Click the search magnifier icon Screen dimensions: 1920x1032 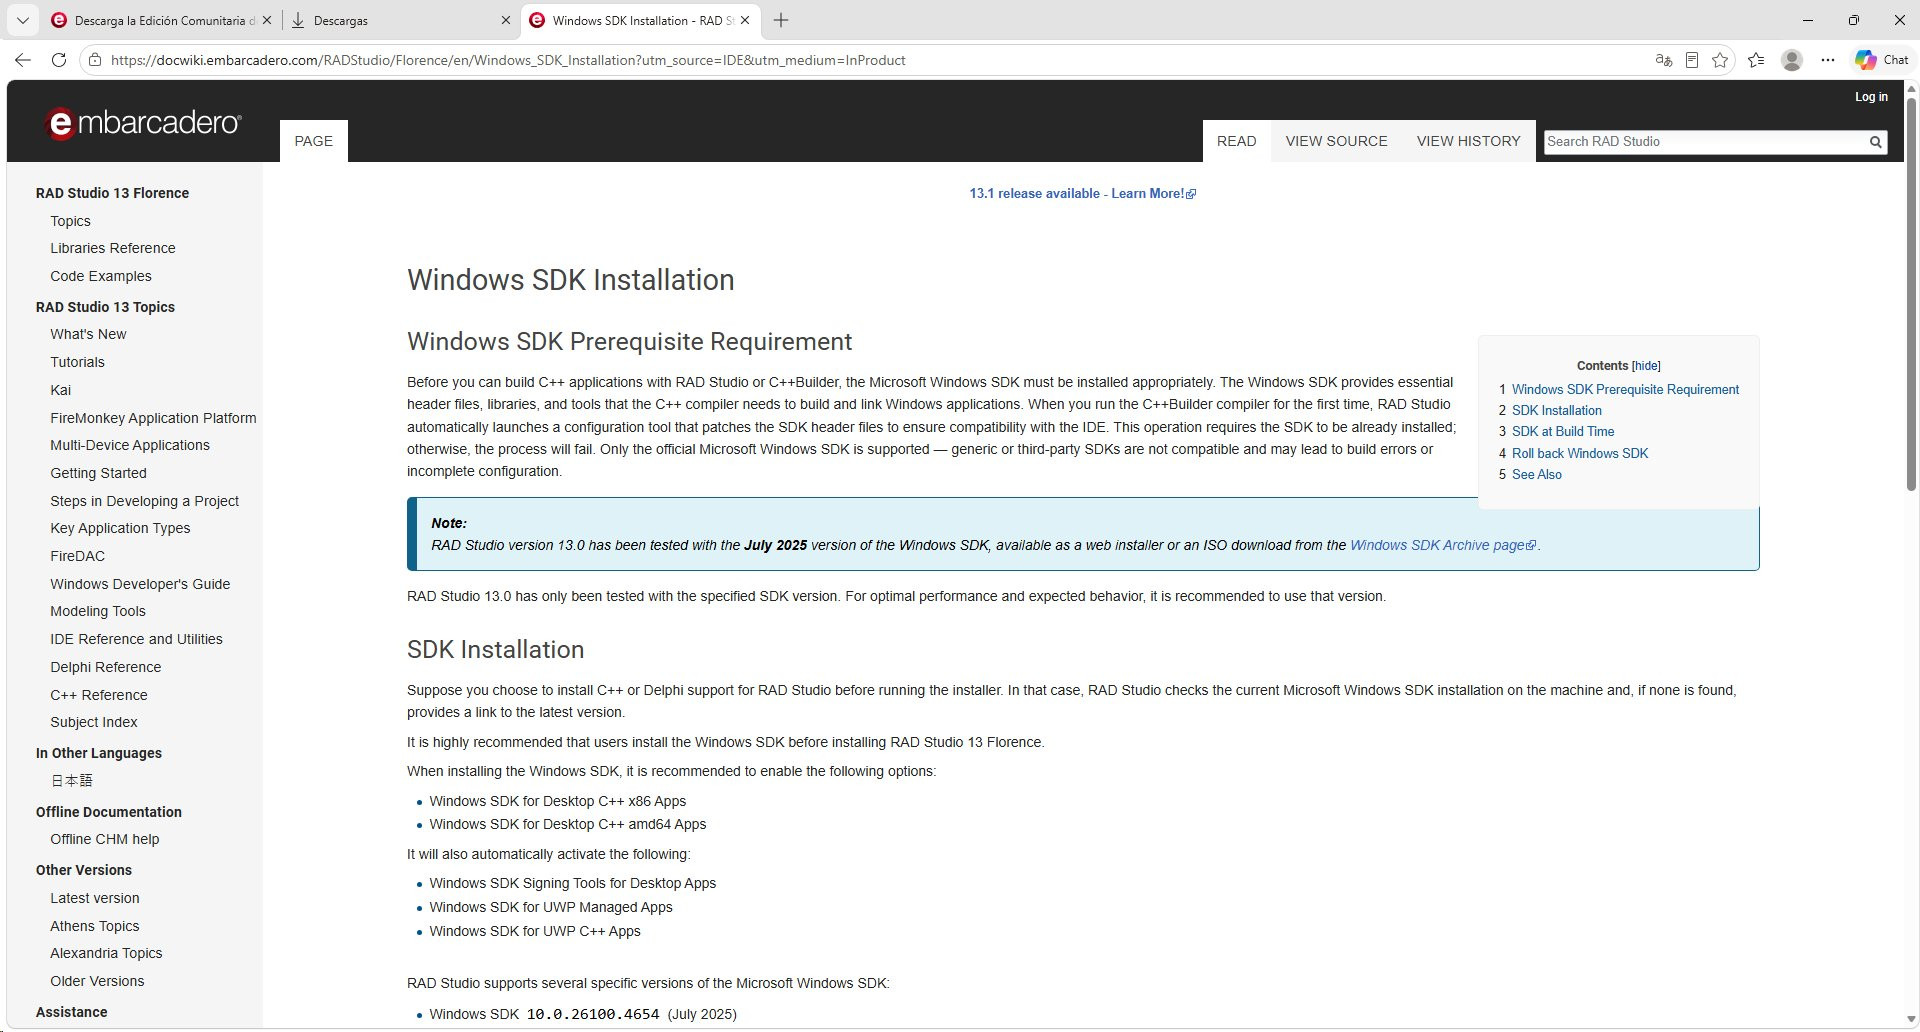click(1876, 142)
